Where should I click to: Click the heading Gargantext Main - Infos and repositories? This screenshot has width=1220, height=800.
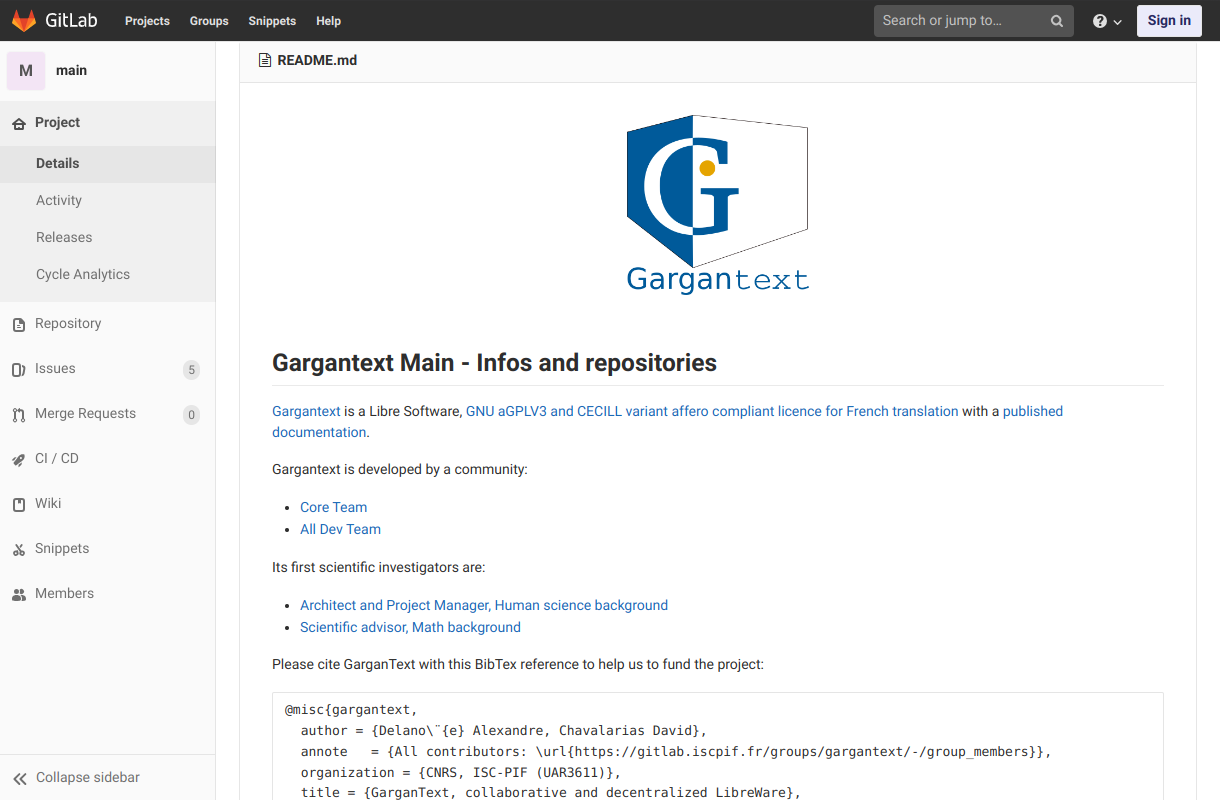[494, 363]
